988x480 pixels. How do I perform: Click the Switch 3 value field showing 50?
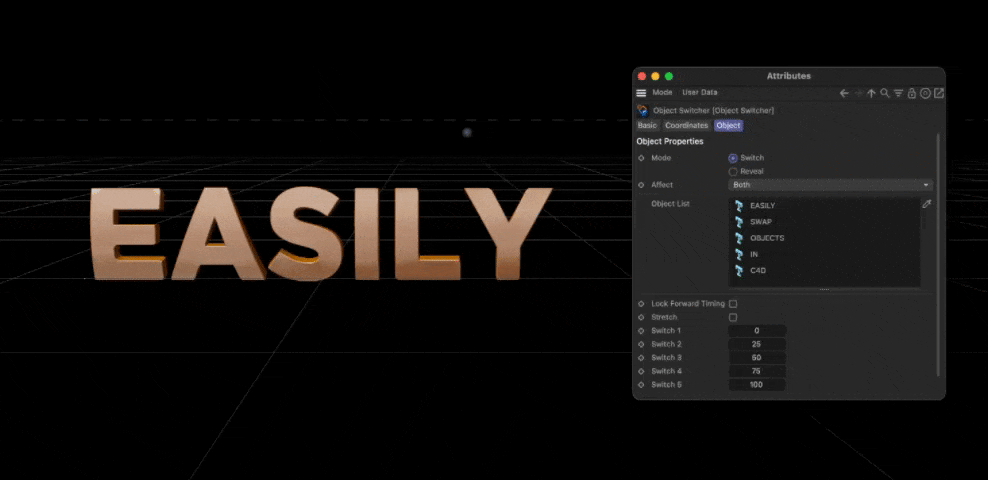[757, 358]
